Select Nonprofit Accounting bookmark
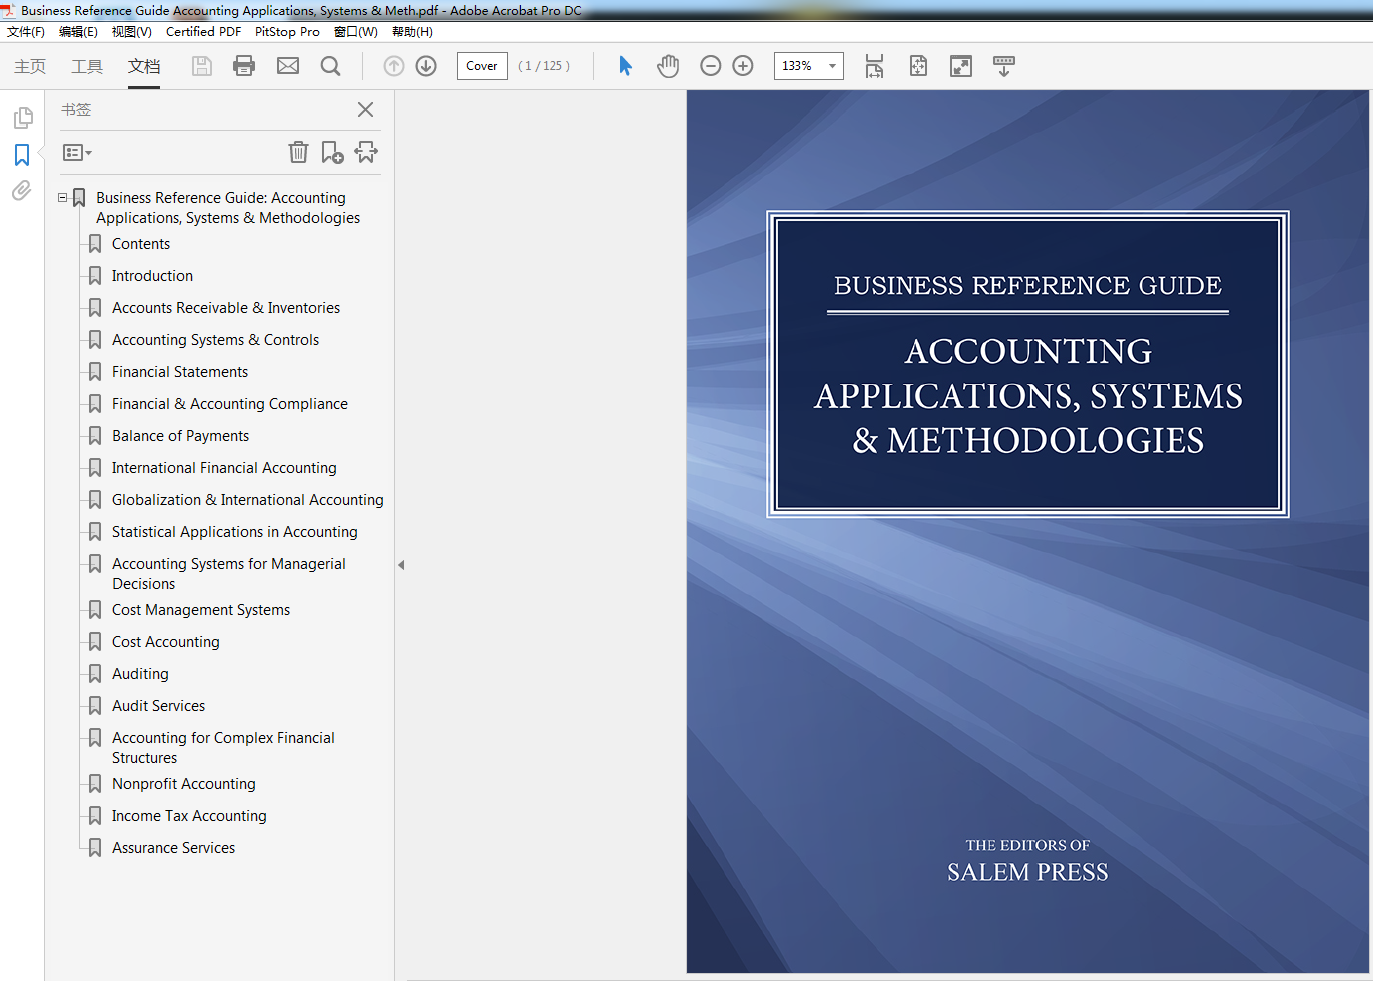 [x=184, y=784]
